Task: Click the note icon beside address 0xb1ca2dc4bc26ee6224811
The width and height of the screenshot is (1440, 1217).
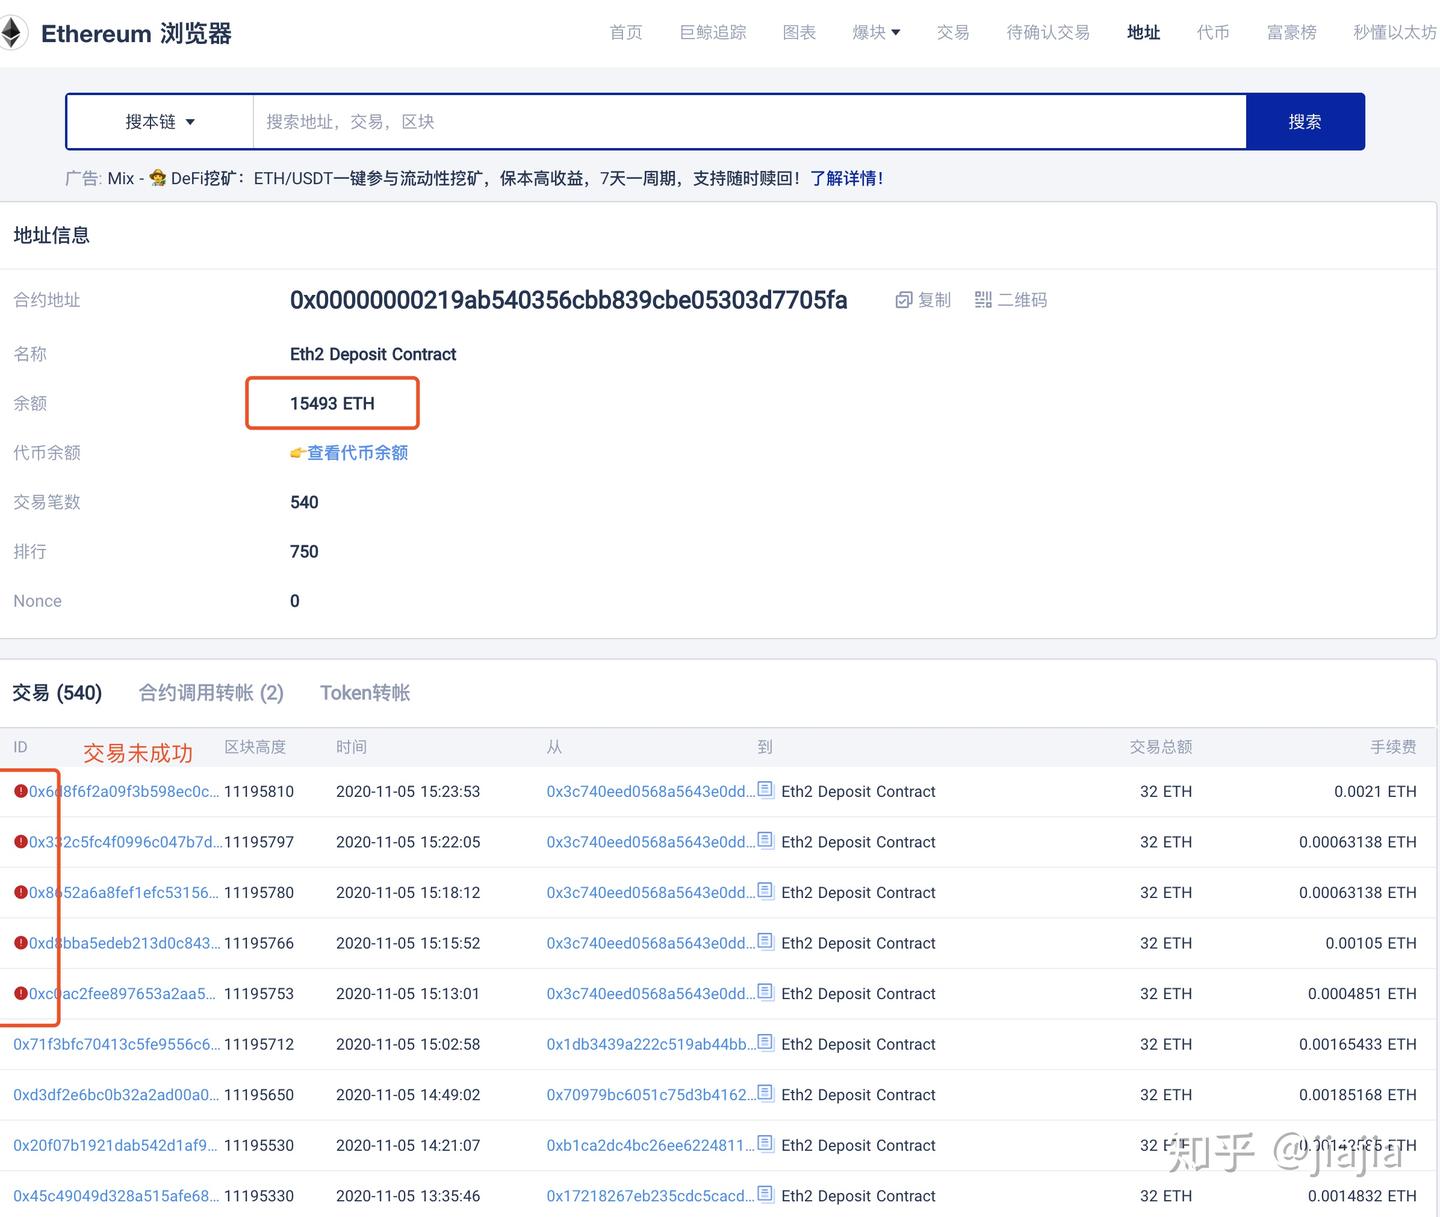Action: click(765, 1143)
